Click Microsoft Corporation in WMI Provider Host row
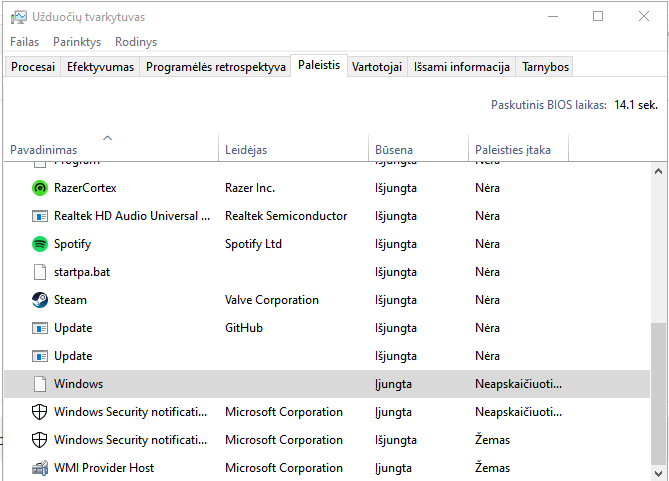 pos(284,468)
